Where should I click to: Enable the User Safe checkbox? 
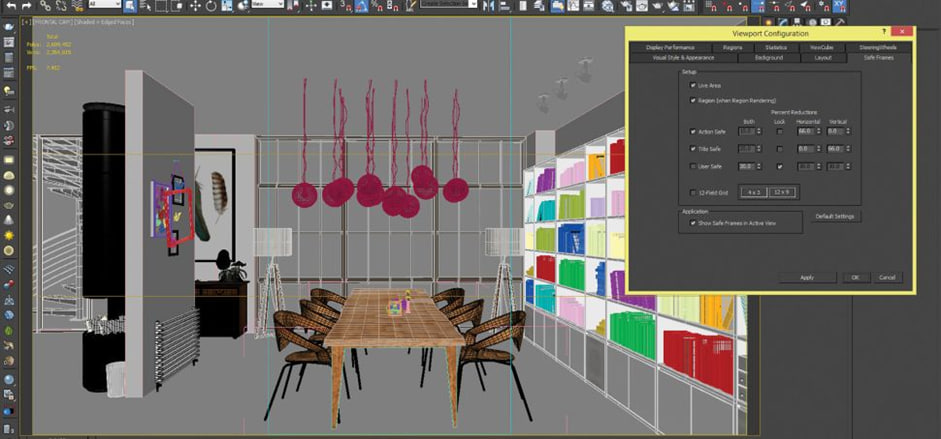693,165
